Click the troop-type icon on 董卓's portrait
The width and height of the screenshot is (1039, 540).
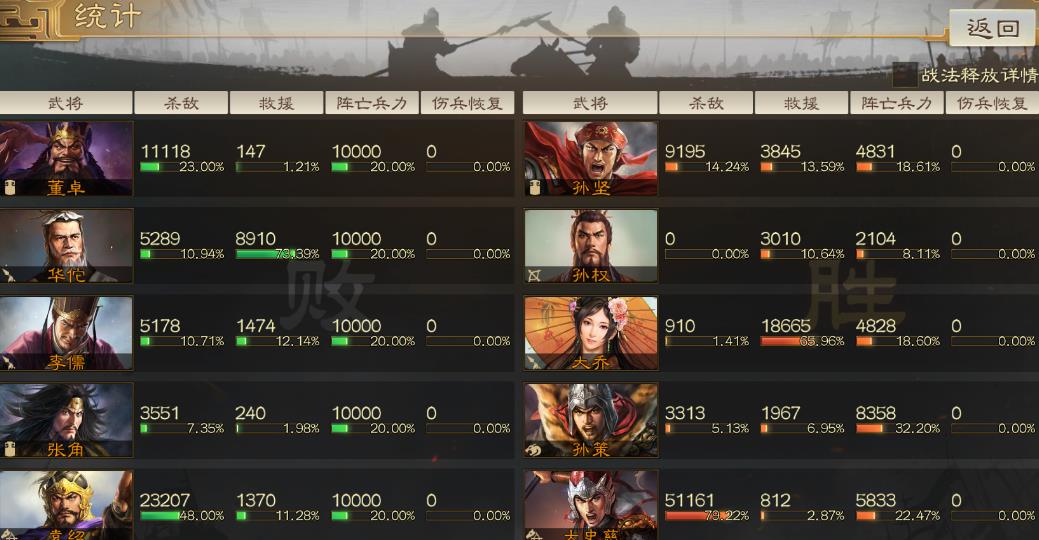[x=9, y=188]
